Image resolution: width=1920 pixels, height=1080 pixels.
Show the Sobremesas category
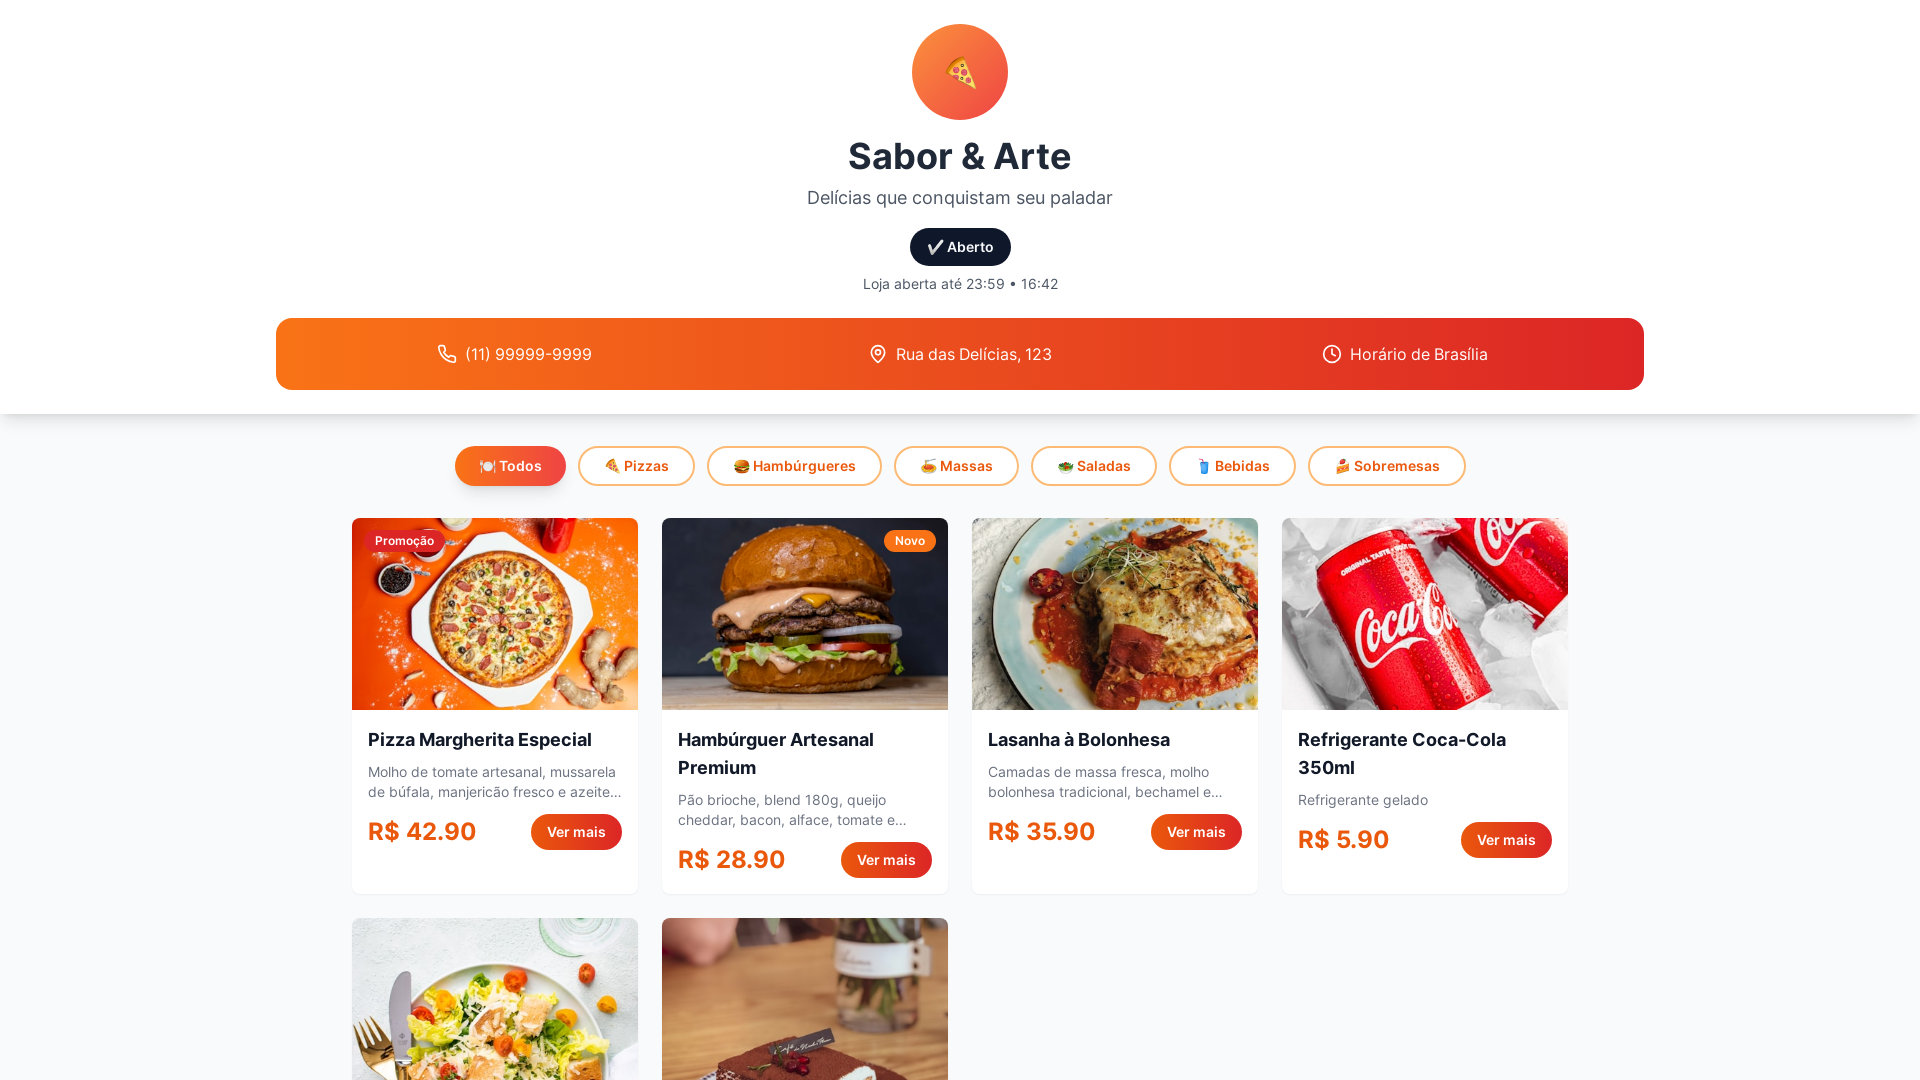pos(1387,466)
